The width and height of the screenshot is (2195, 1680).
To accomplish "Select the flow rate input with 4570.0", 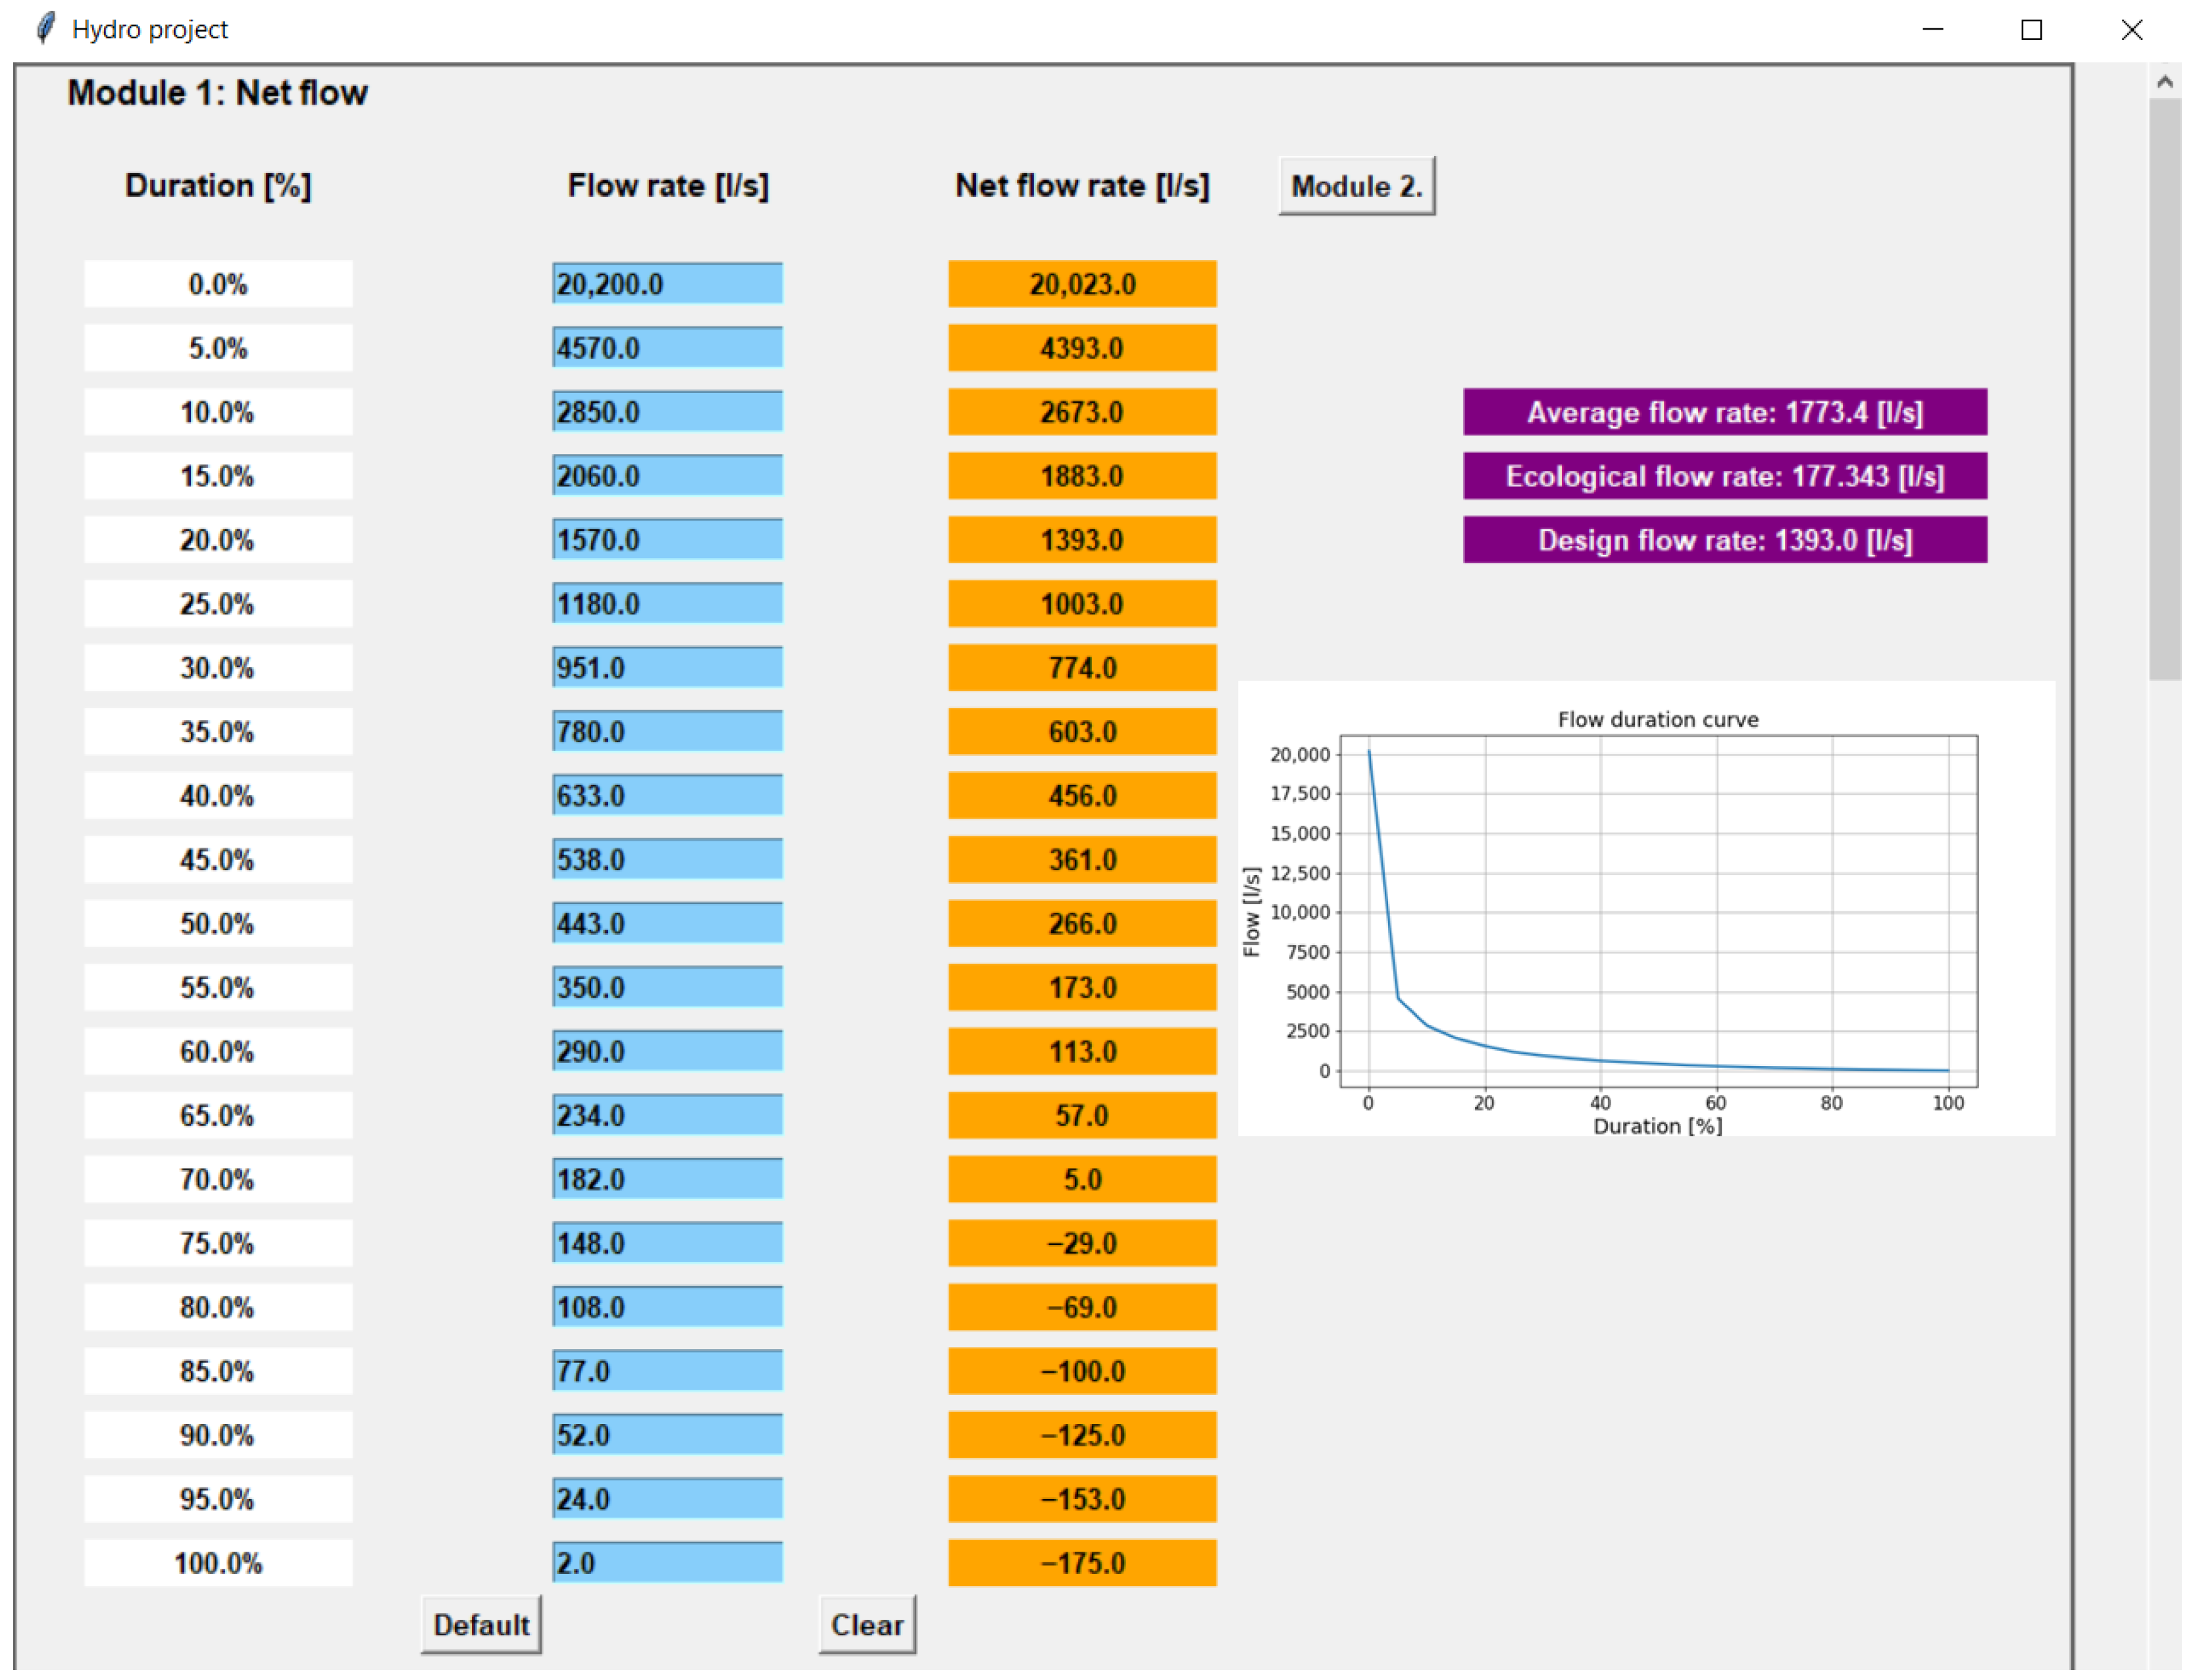I will [667, 348].
